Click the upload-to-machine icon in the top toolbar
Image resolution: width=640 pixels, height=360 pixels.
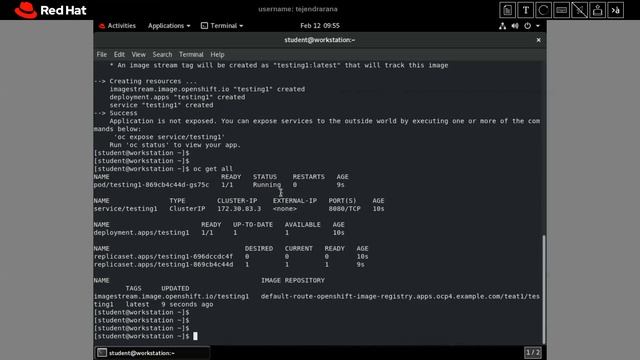[598, 10]
